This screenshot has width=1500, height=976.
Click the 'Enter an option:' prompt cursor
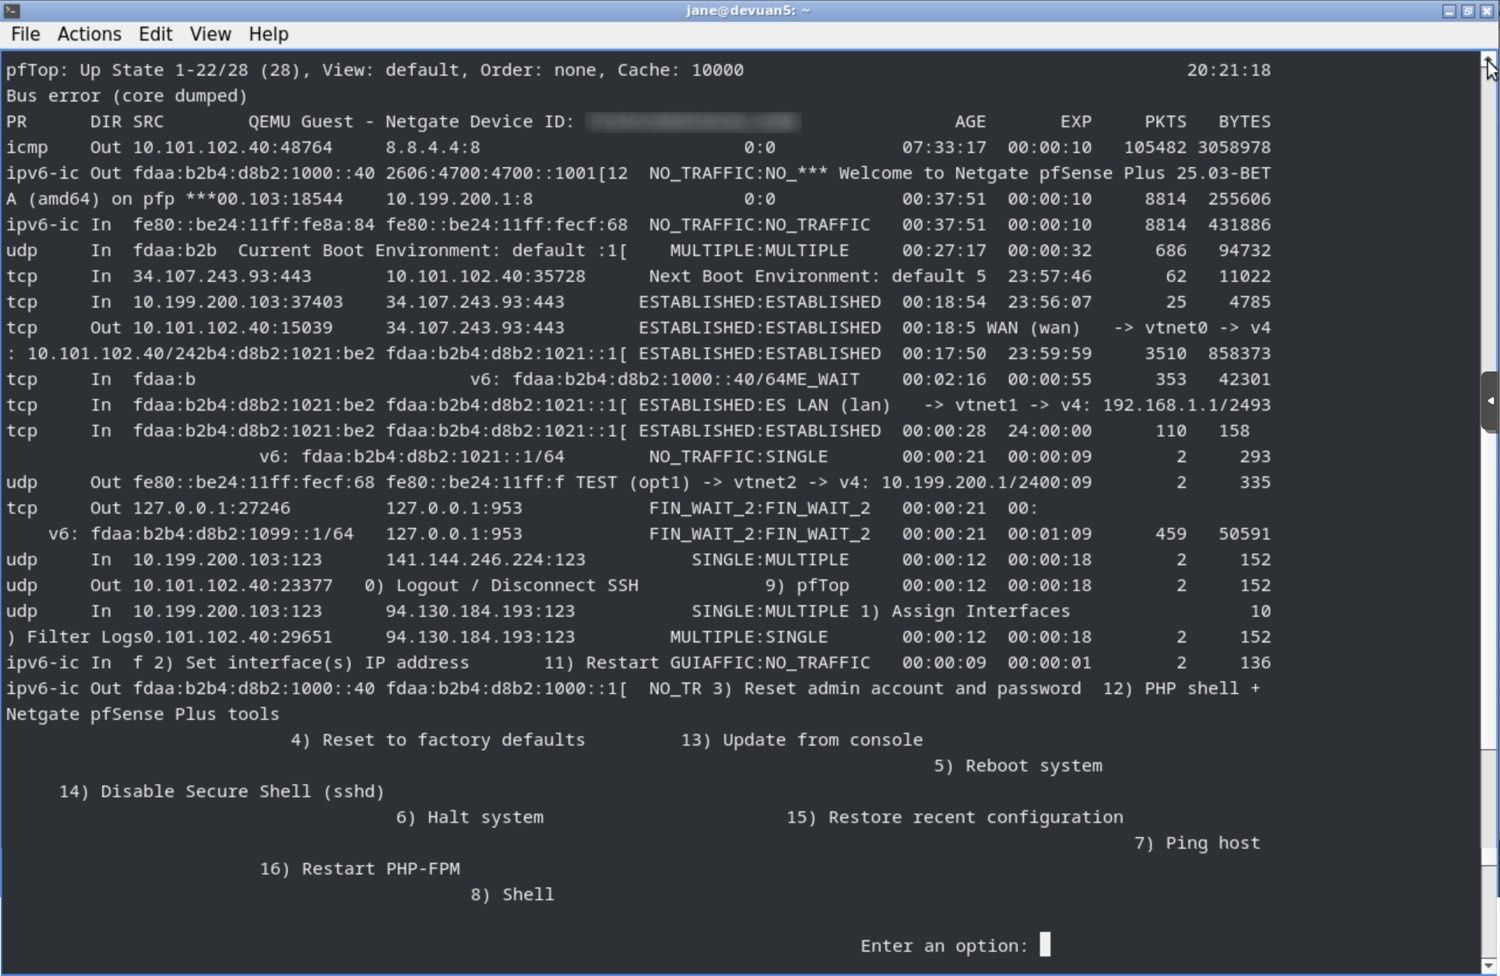(x=1045, y=945)
